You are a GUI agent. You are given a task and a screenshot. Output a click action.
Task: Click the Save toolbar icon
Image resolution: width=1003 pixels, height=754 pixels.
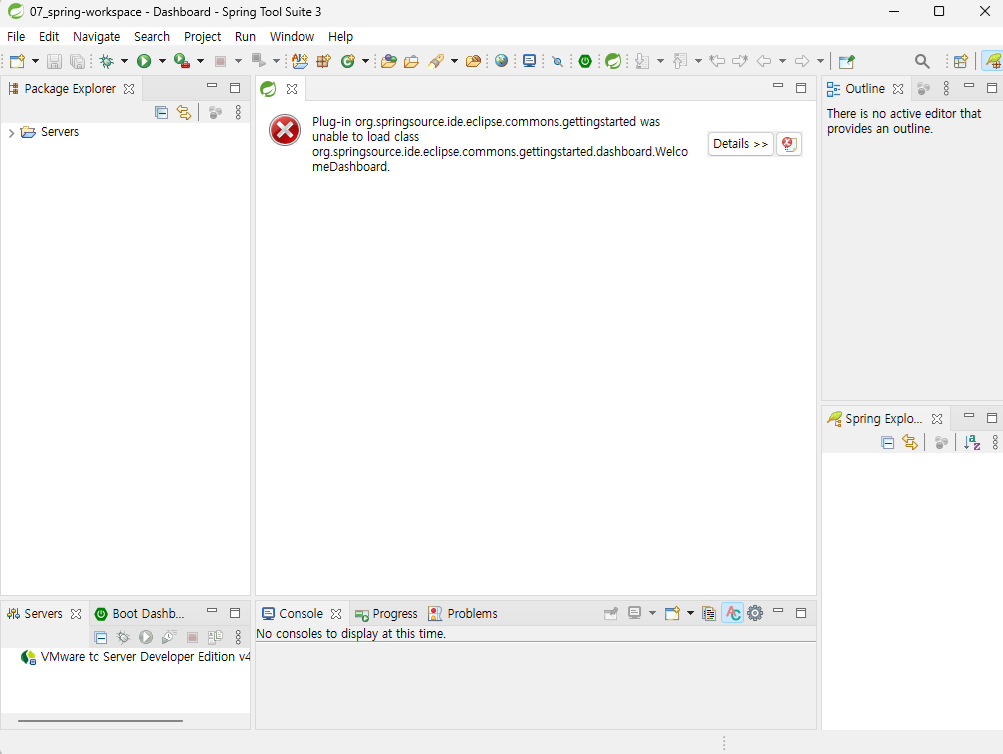click(54, 61)
